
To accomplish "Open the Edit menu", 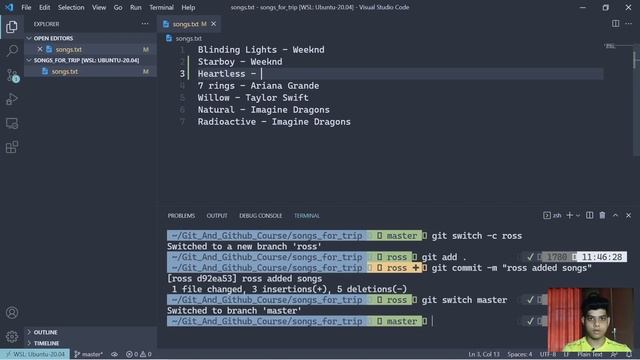I will pyautogui.click(x=44, y=7).
